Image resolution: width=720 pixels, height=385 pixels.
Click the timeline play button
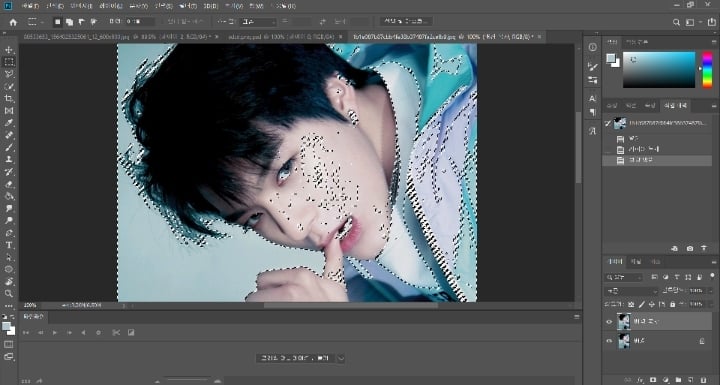(55, 332)
